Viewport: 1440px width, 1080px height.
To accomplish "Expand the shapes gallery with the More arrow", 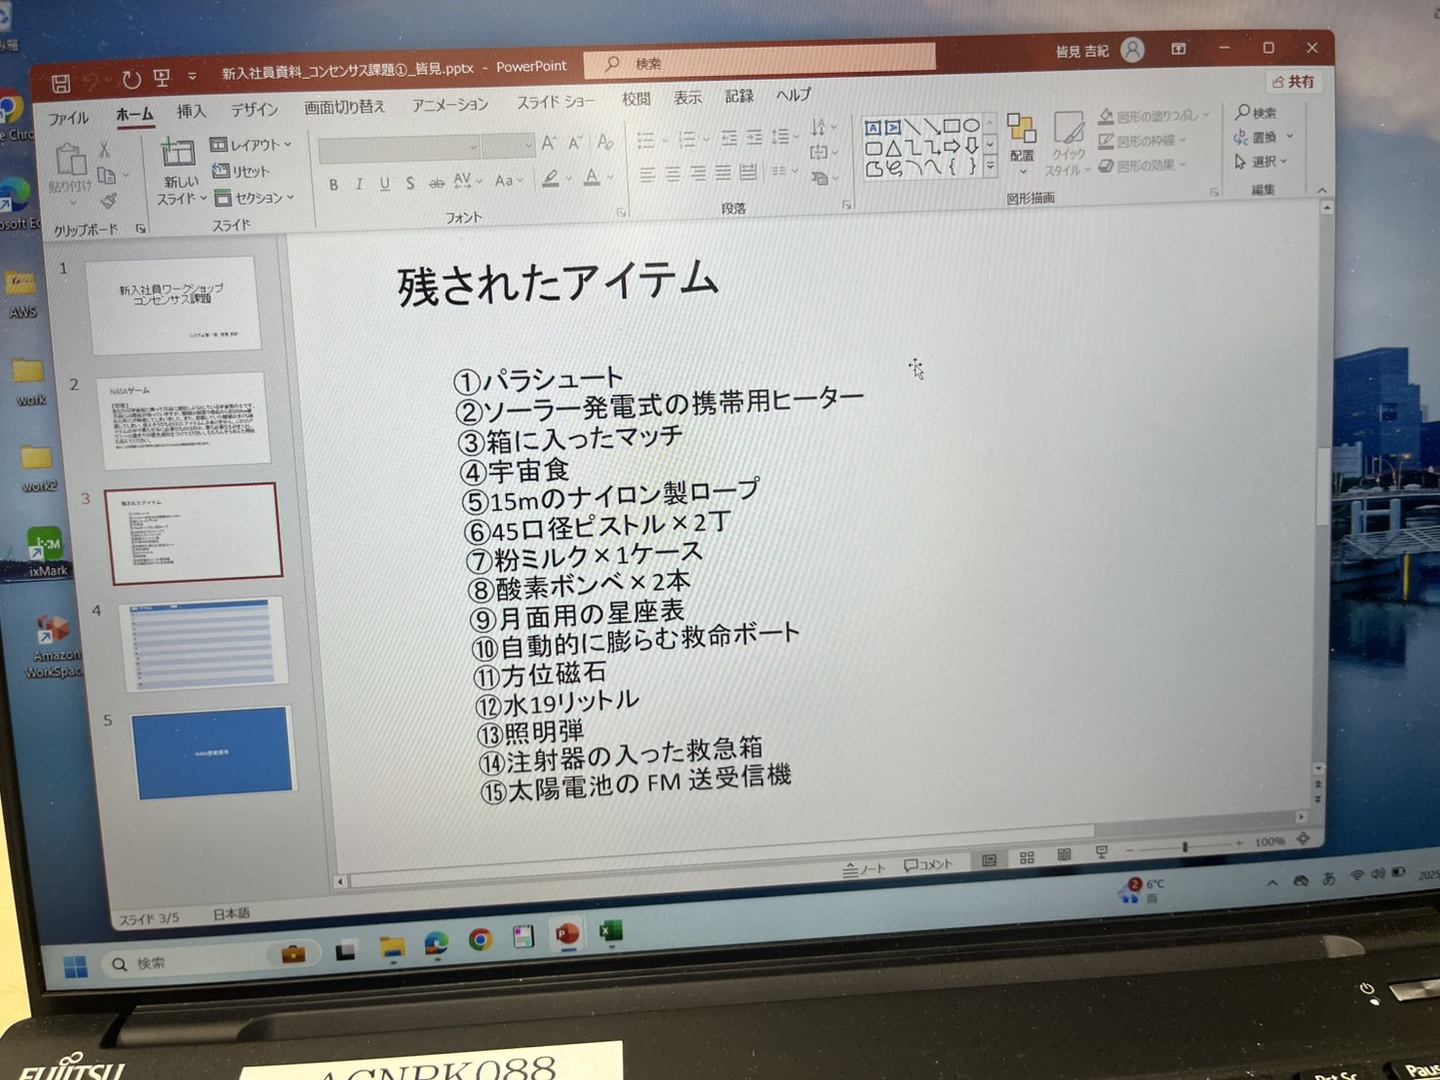I will [990, 166].
